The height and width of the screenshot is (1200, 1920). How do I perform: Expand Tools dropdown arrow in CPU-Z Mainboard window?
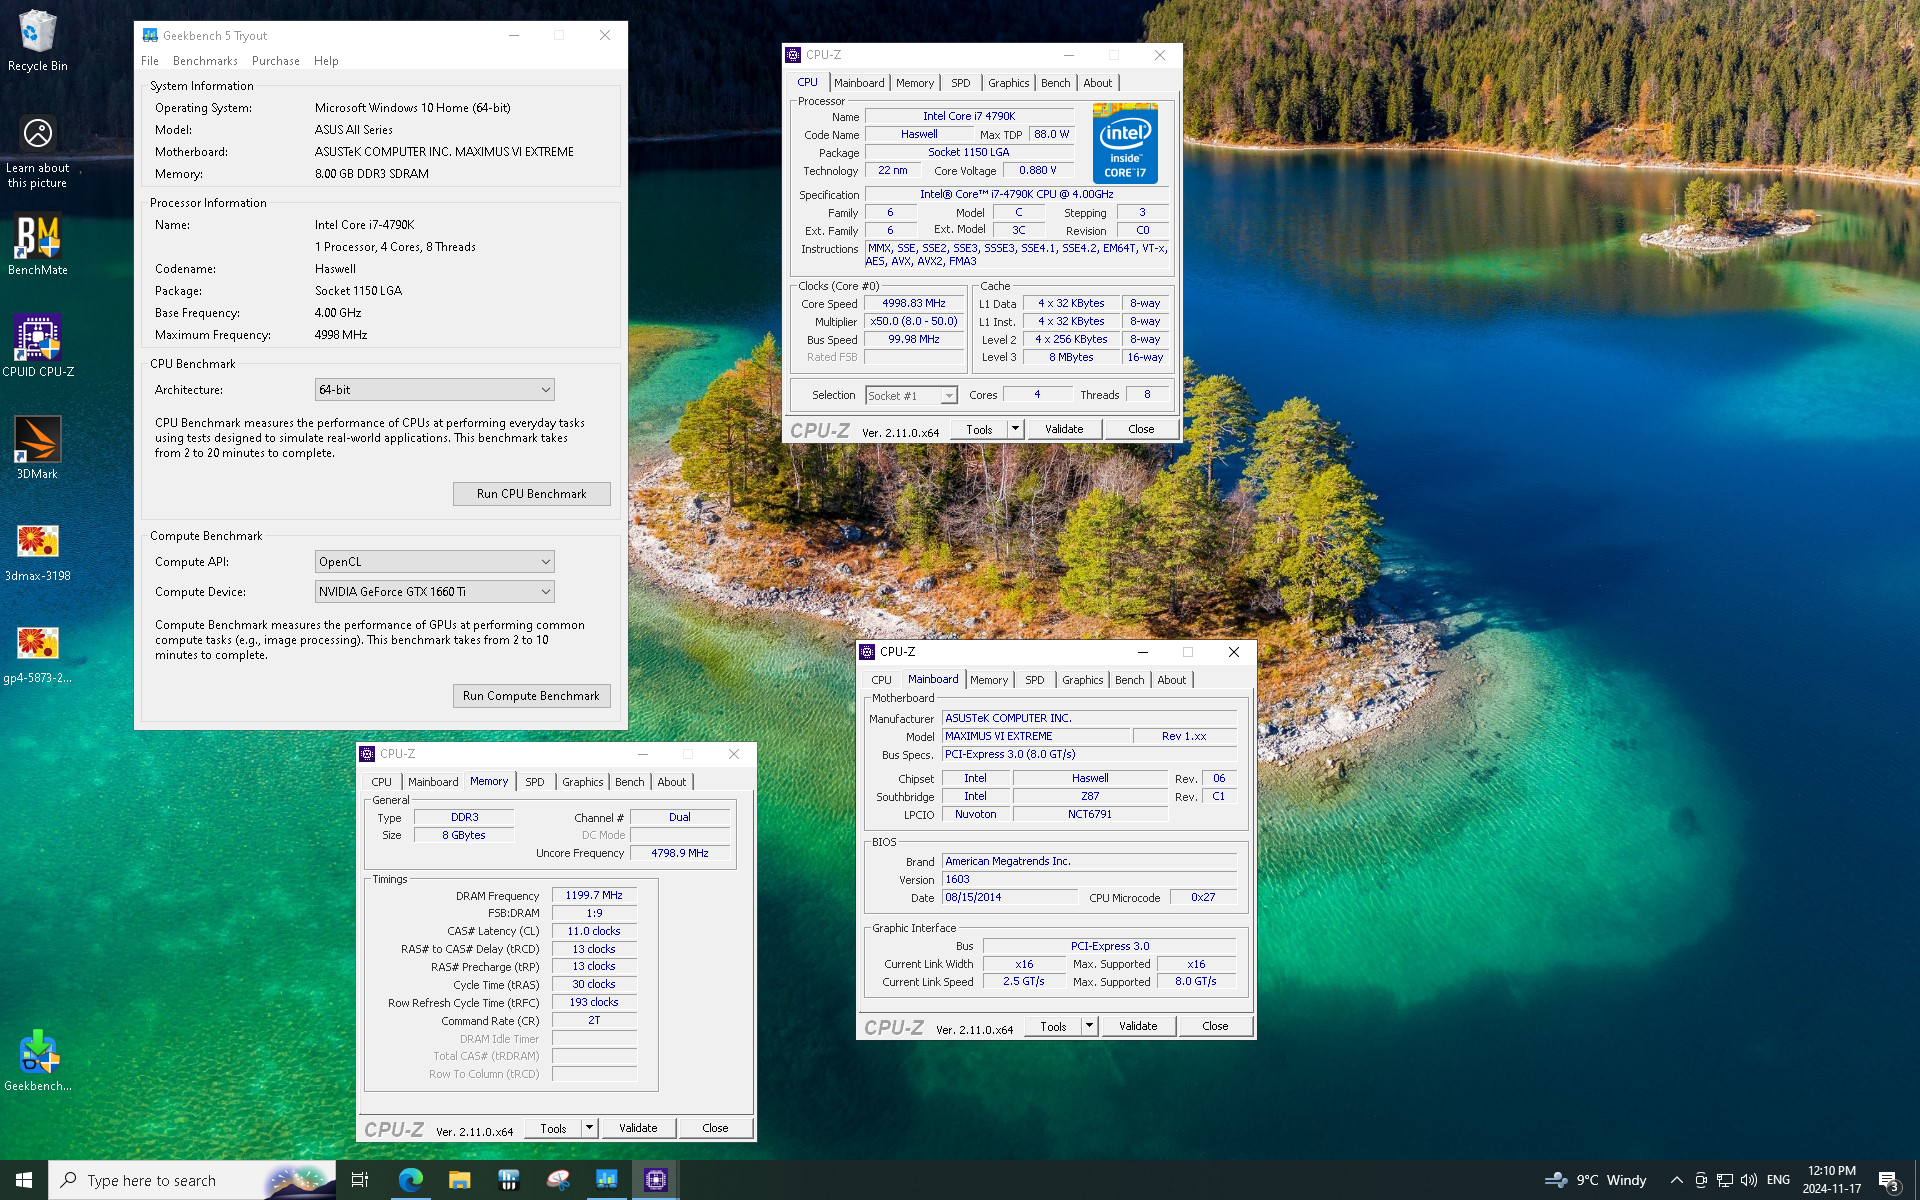pos(1089,1026)
